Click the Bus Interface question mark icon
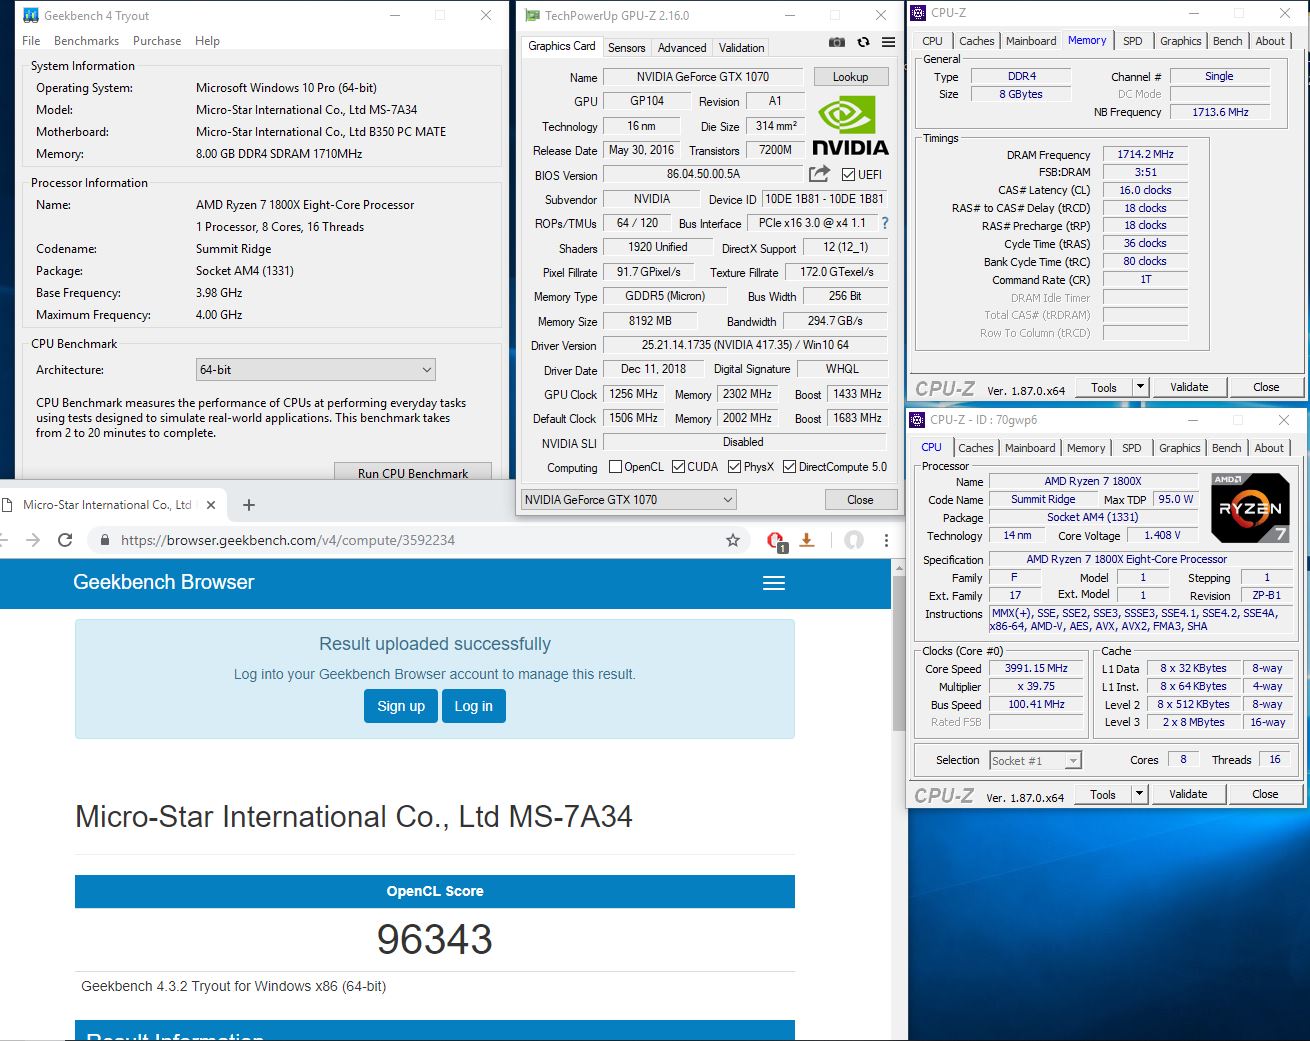Image resolution: width=1310 pixels, height=1041 pixels. pyautogui.click(x=885, y=223)
